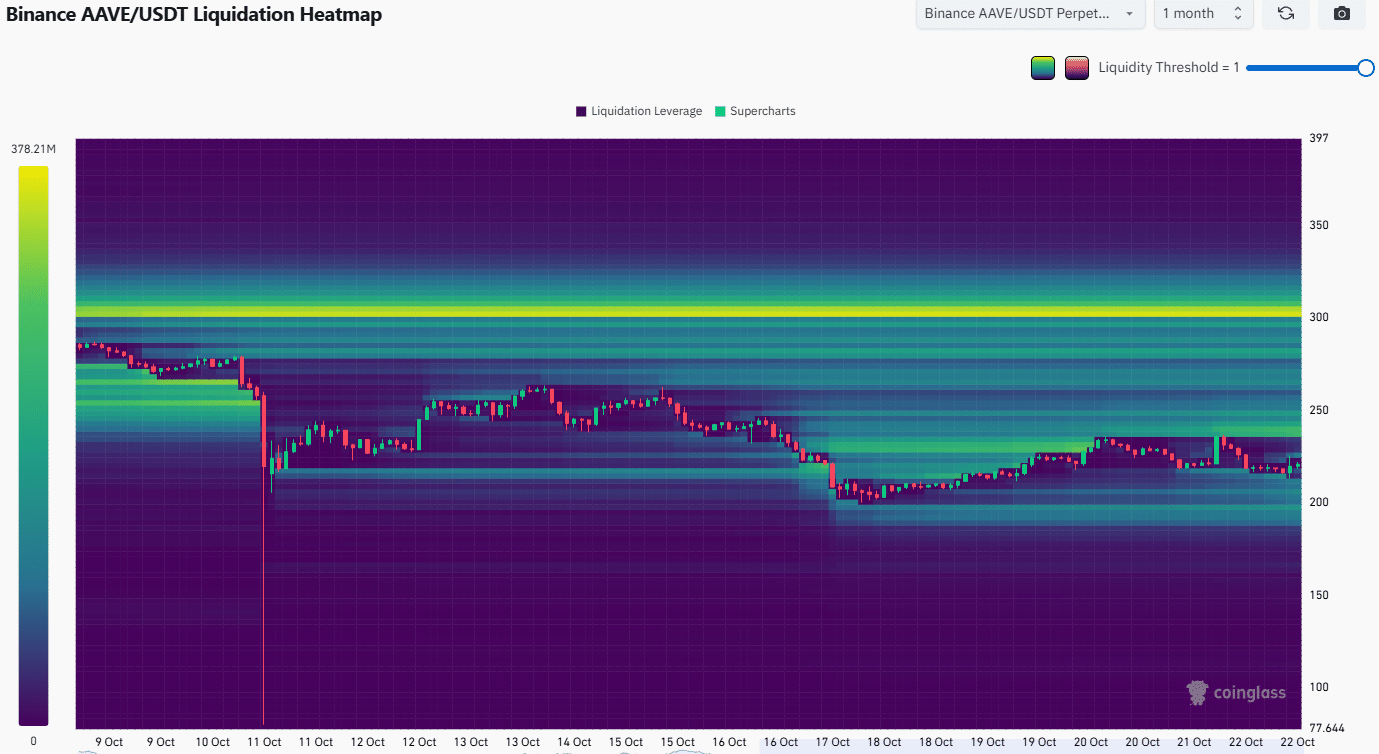
Task: Click the 17 Oct label on the date axis
Action: (x=833, y=742)
